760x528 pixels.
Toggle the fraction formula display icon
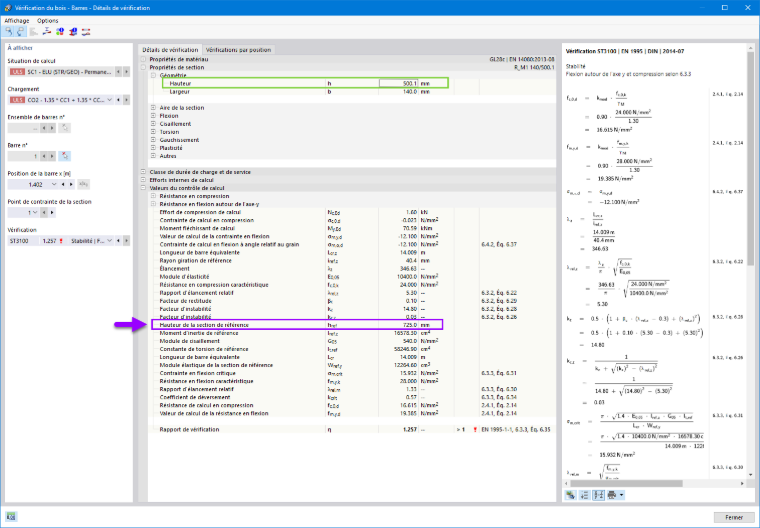599,495
